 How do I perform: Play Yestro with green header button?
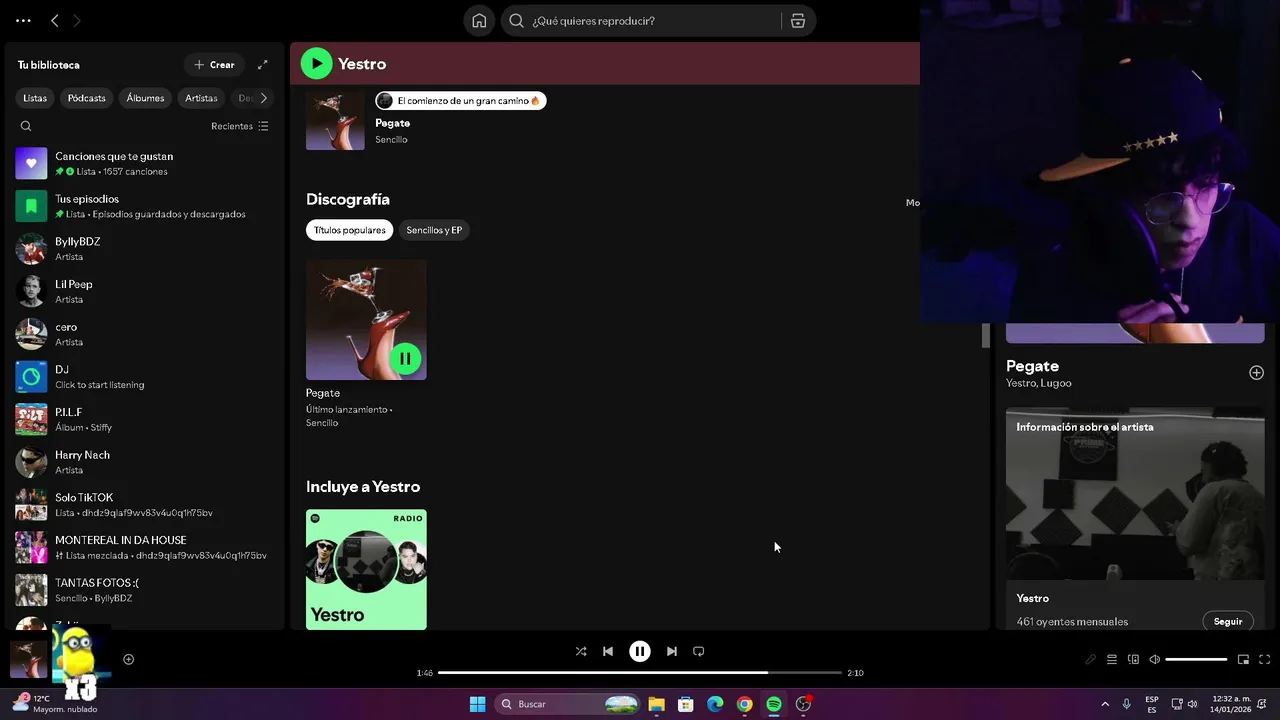tap(316, 63)
